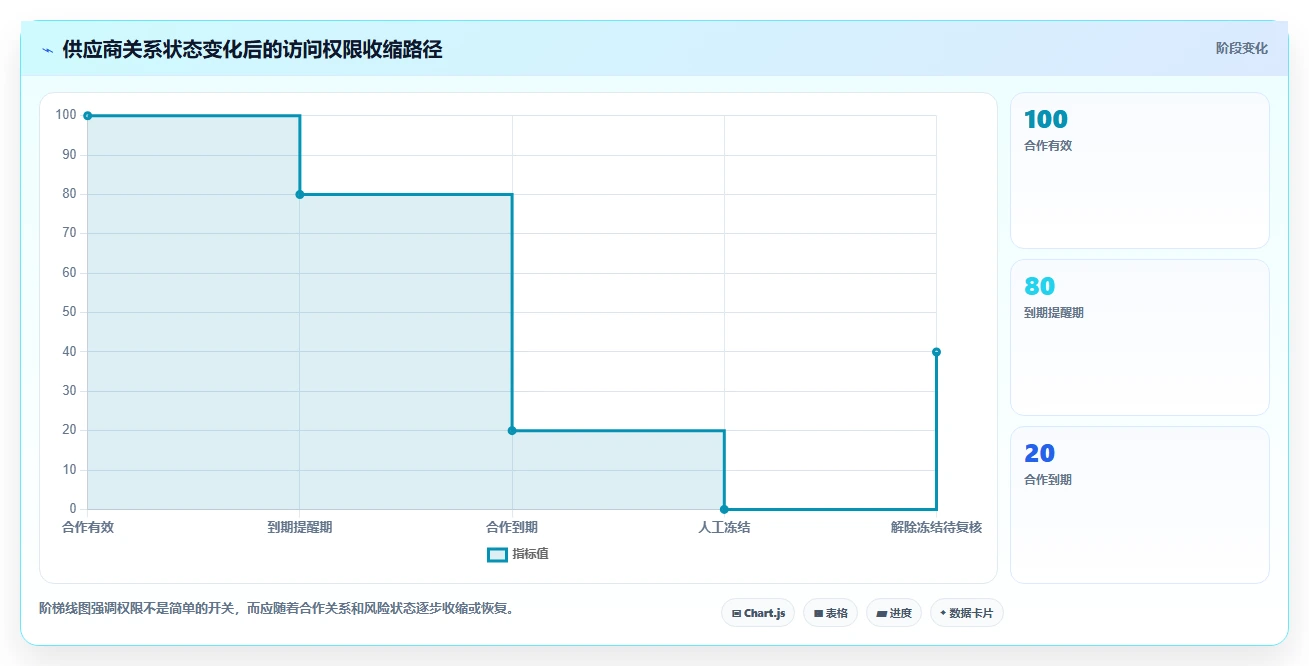Screen dimensions: 1309x666
Task: Open the card showing value 80
Action: pos(1140,337)
